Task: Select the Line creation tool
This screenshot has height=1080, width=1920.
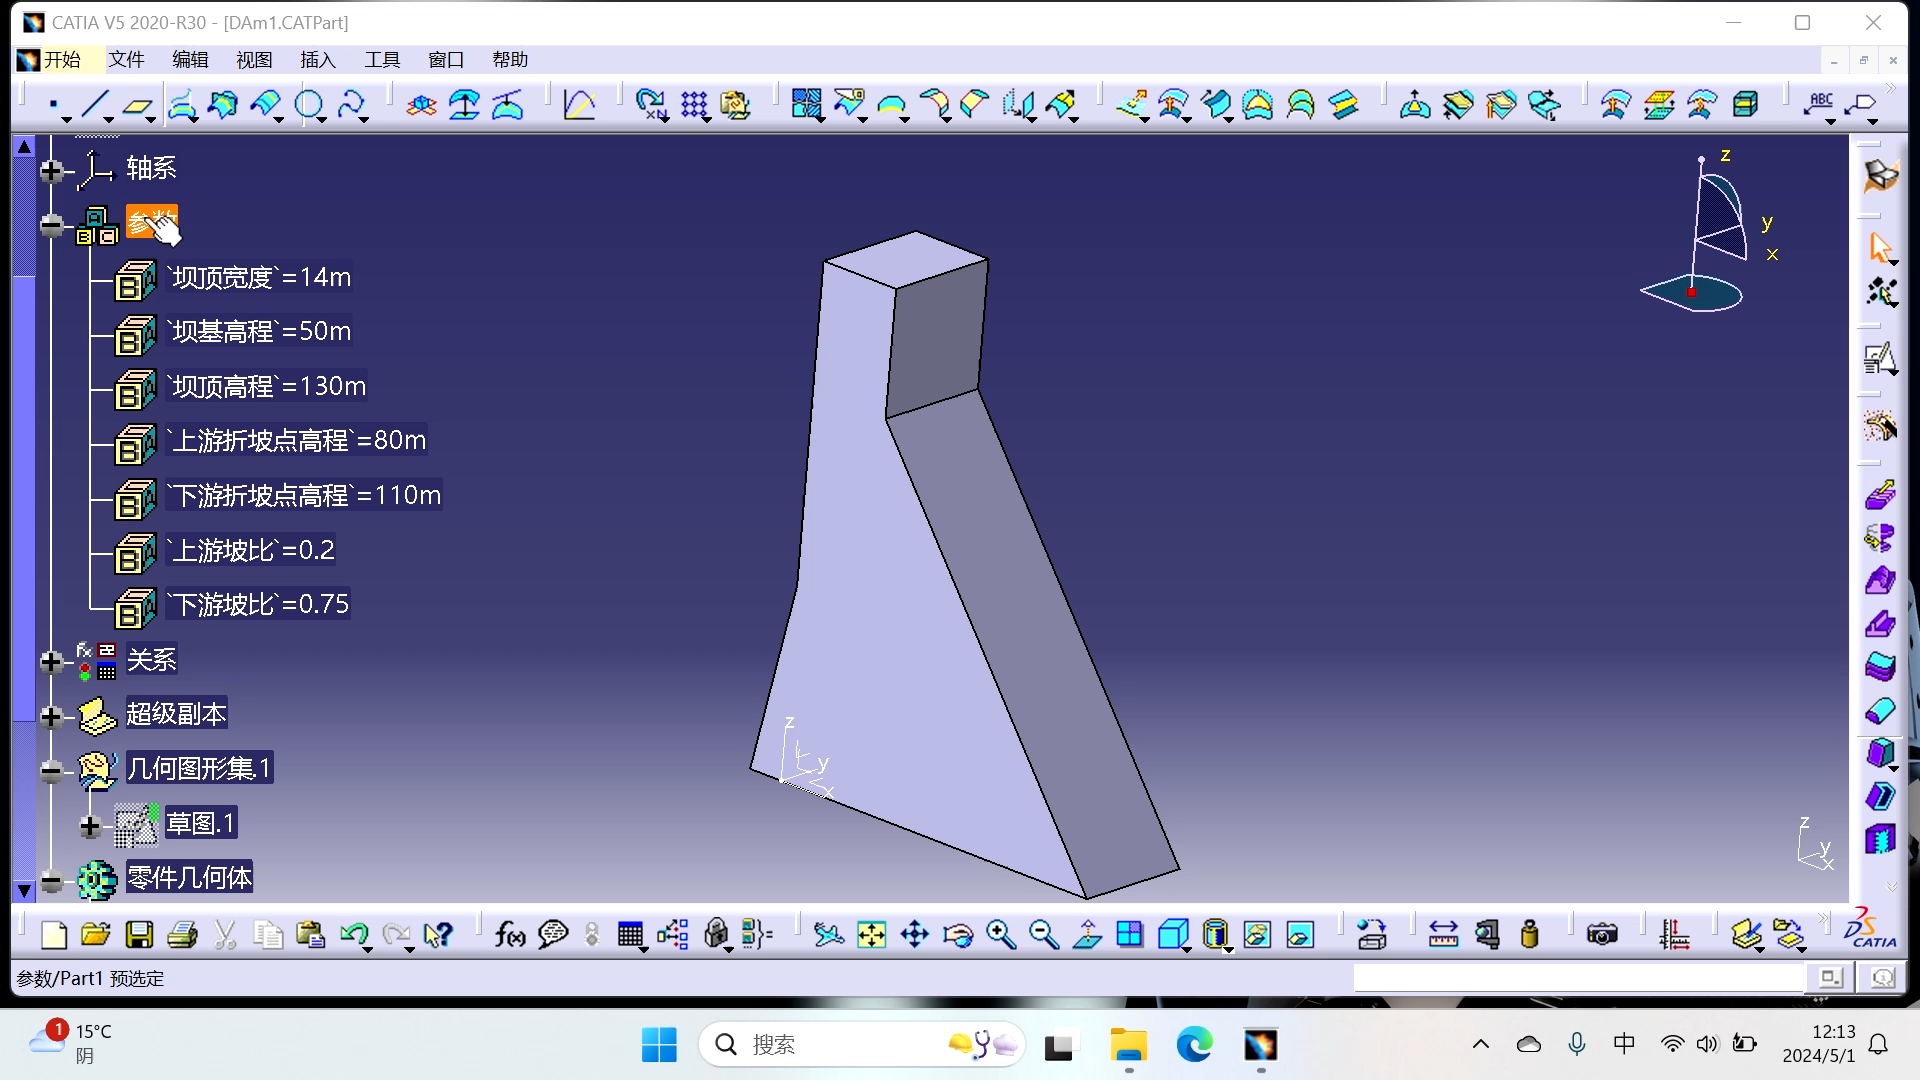Action: point(96,104)
